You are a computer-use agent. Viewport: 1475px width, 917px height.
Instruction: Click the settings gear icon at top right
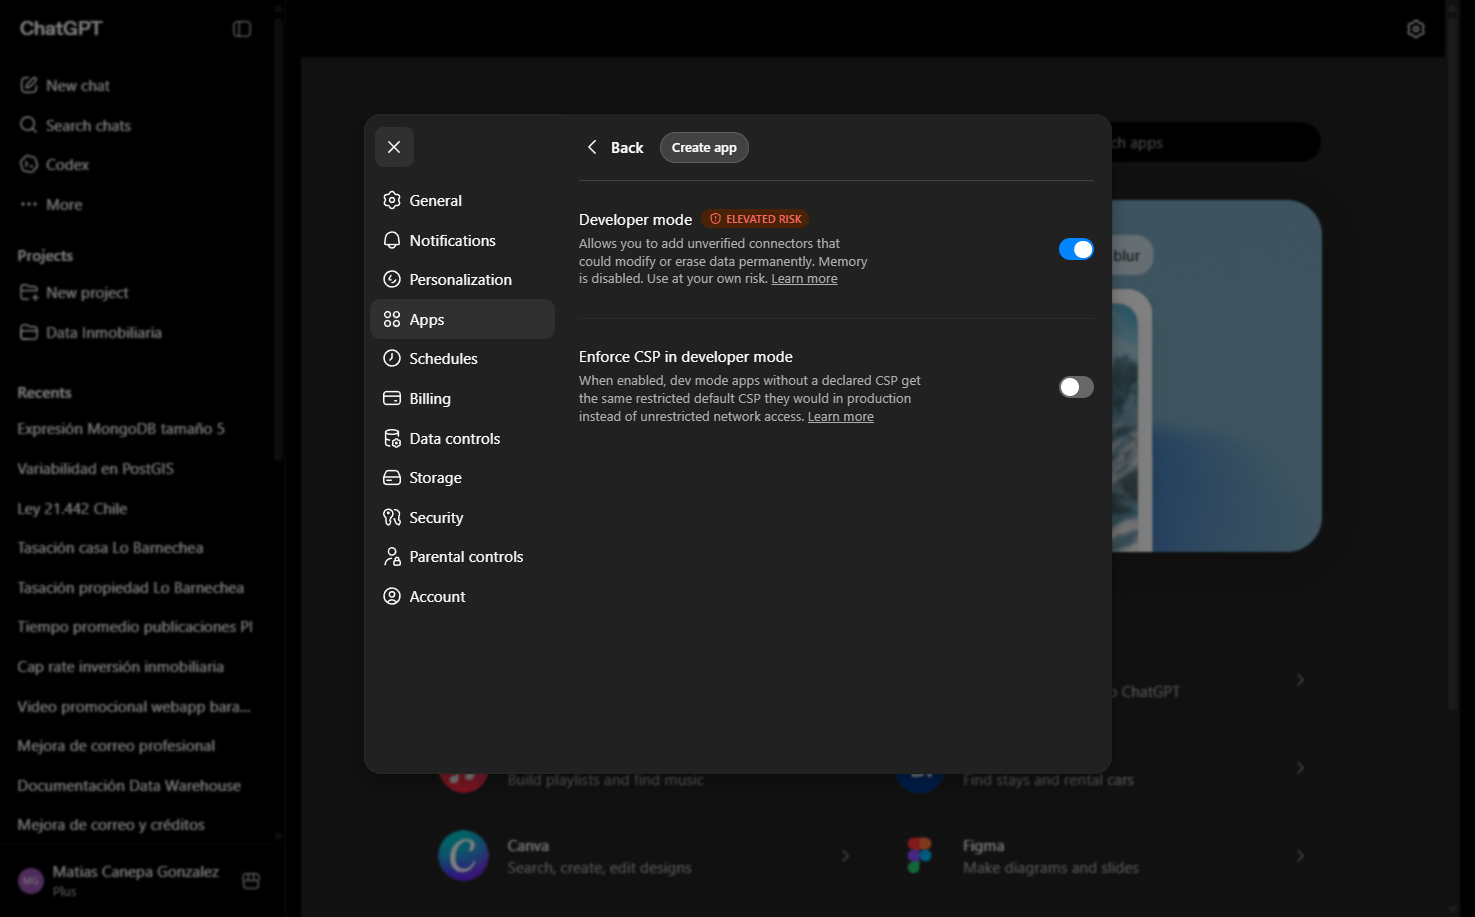(1415, 29)
